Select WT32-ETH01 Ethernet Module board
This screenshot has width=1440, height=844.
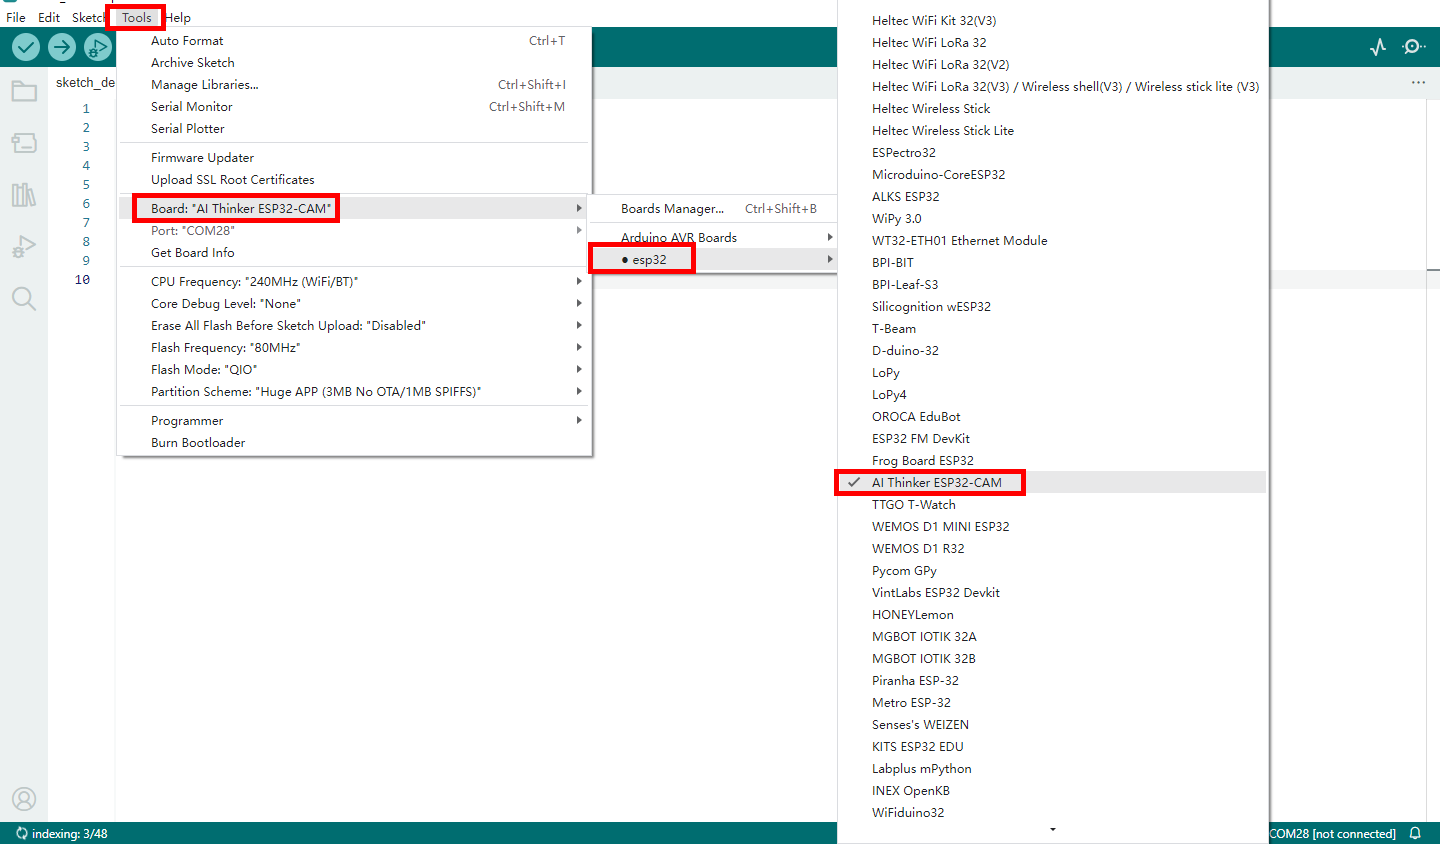pyautogui.click(x=1053, y=241)
